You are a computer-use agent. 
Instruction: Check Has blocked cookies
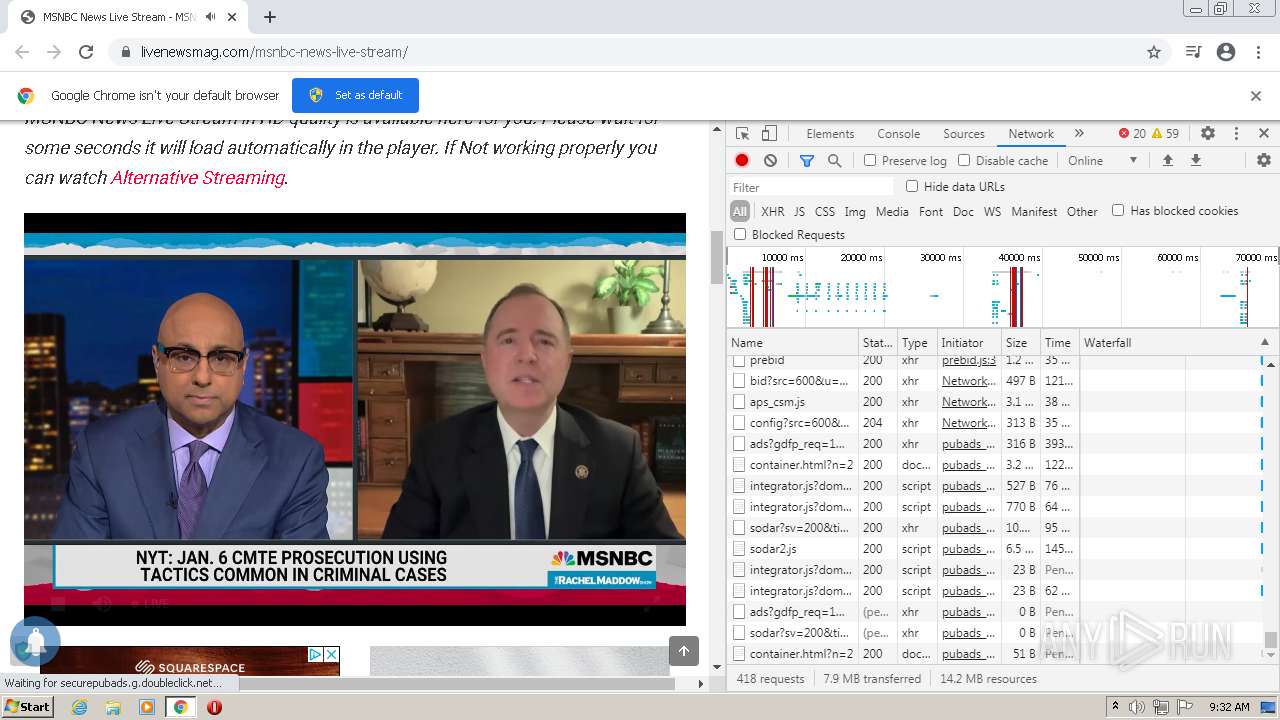click(x=1118, y=210)
